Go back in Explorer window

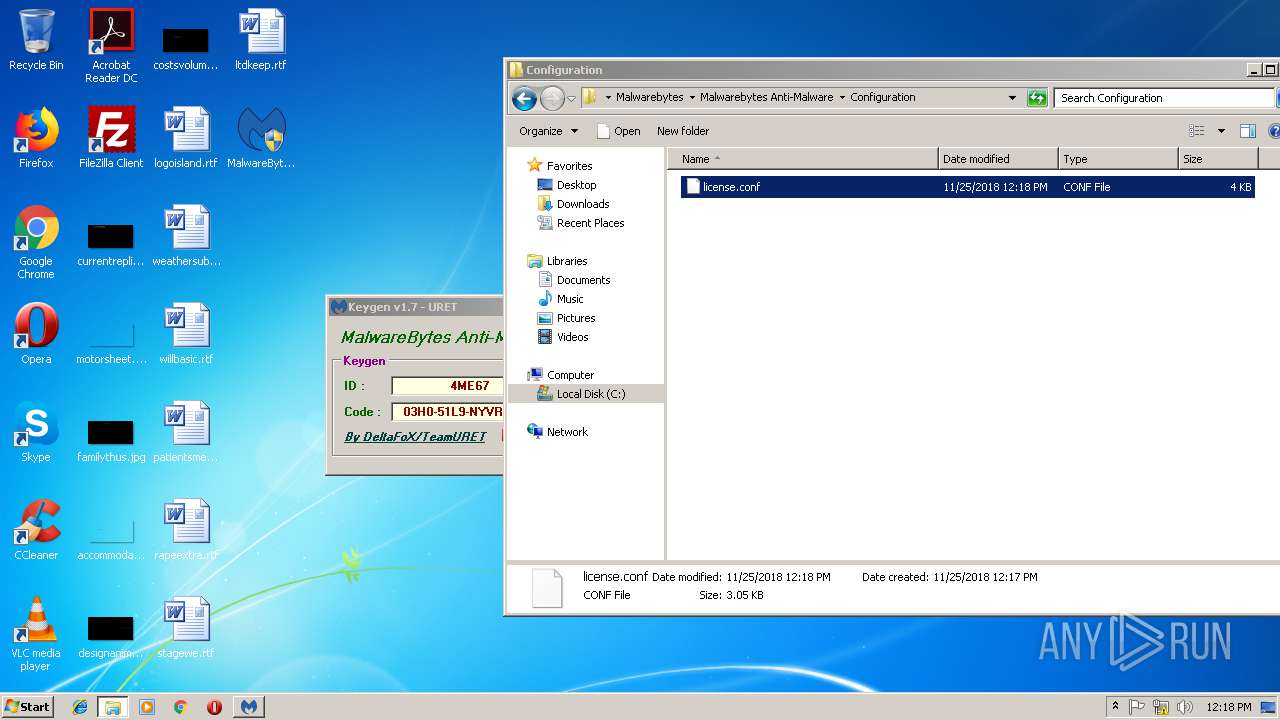(x=524, y=98)
